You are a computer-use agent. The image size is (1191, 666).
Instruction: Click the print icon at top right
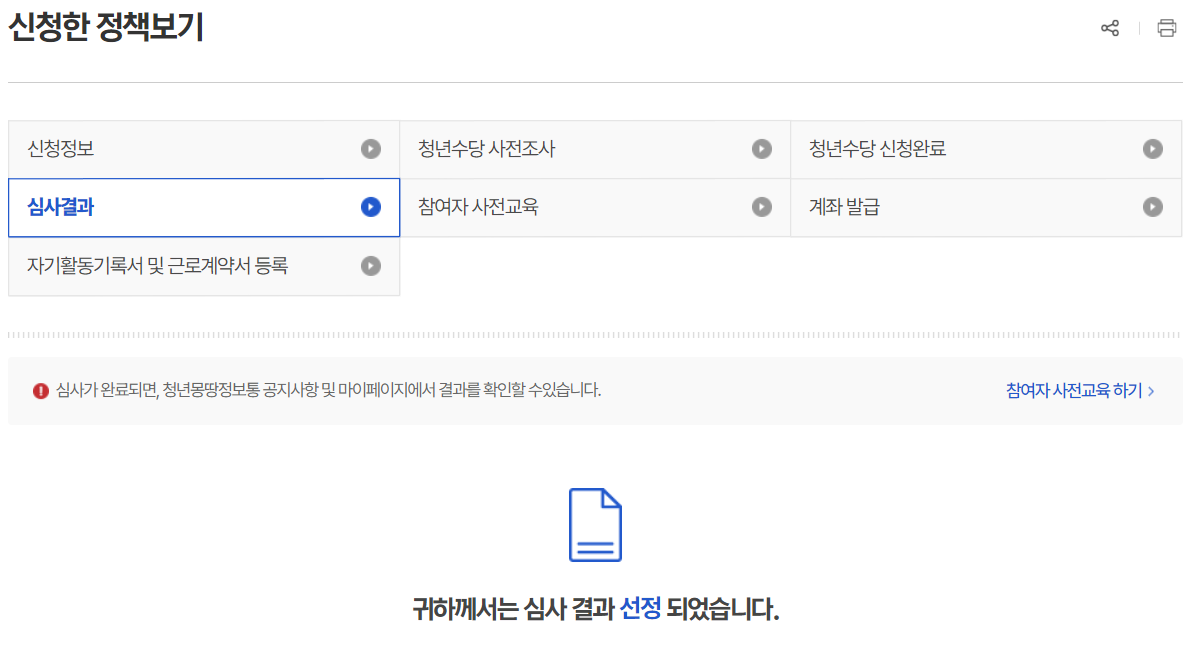(x=1166, y=28)
